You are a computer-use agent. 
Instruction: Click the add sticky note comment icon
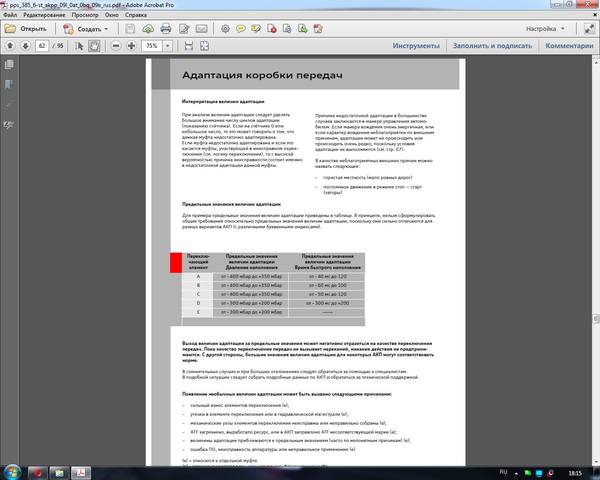coord(241,29)
